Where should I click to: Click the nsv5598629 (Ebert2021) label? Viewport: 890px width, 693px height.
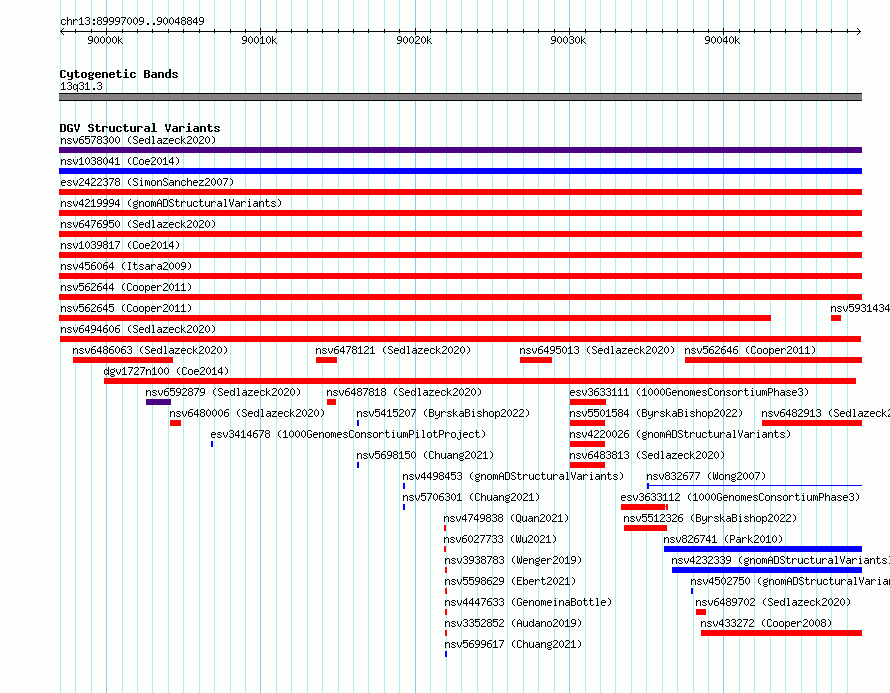[510, 581]
